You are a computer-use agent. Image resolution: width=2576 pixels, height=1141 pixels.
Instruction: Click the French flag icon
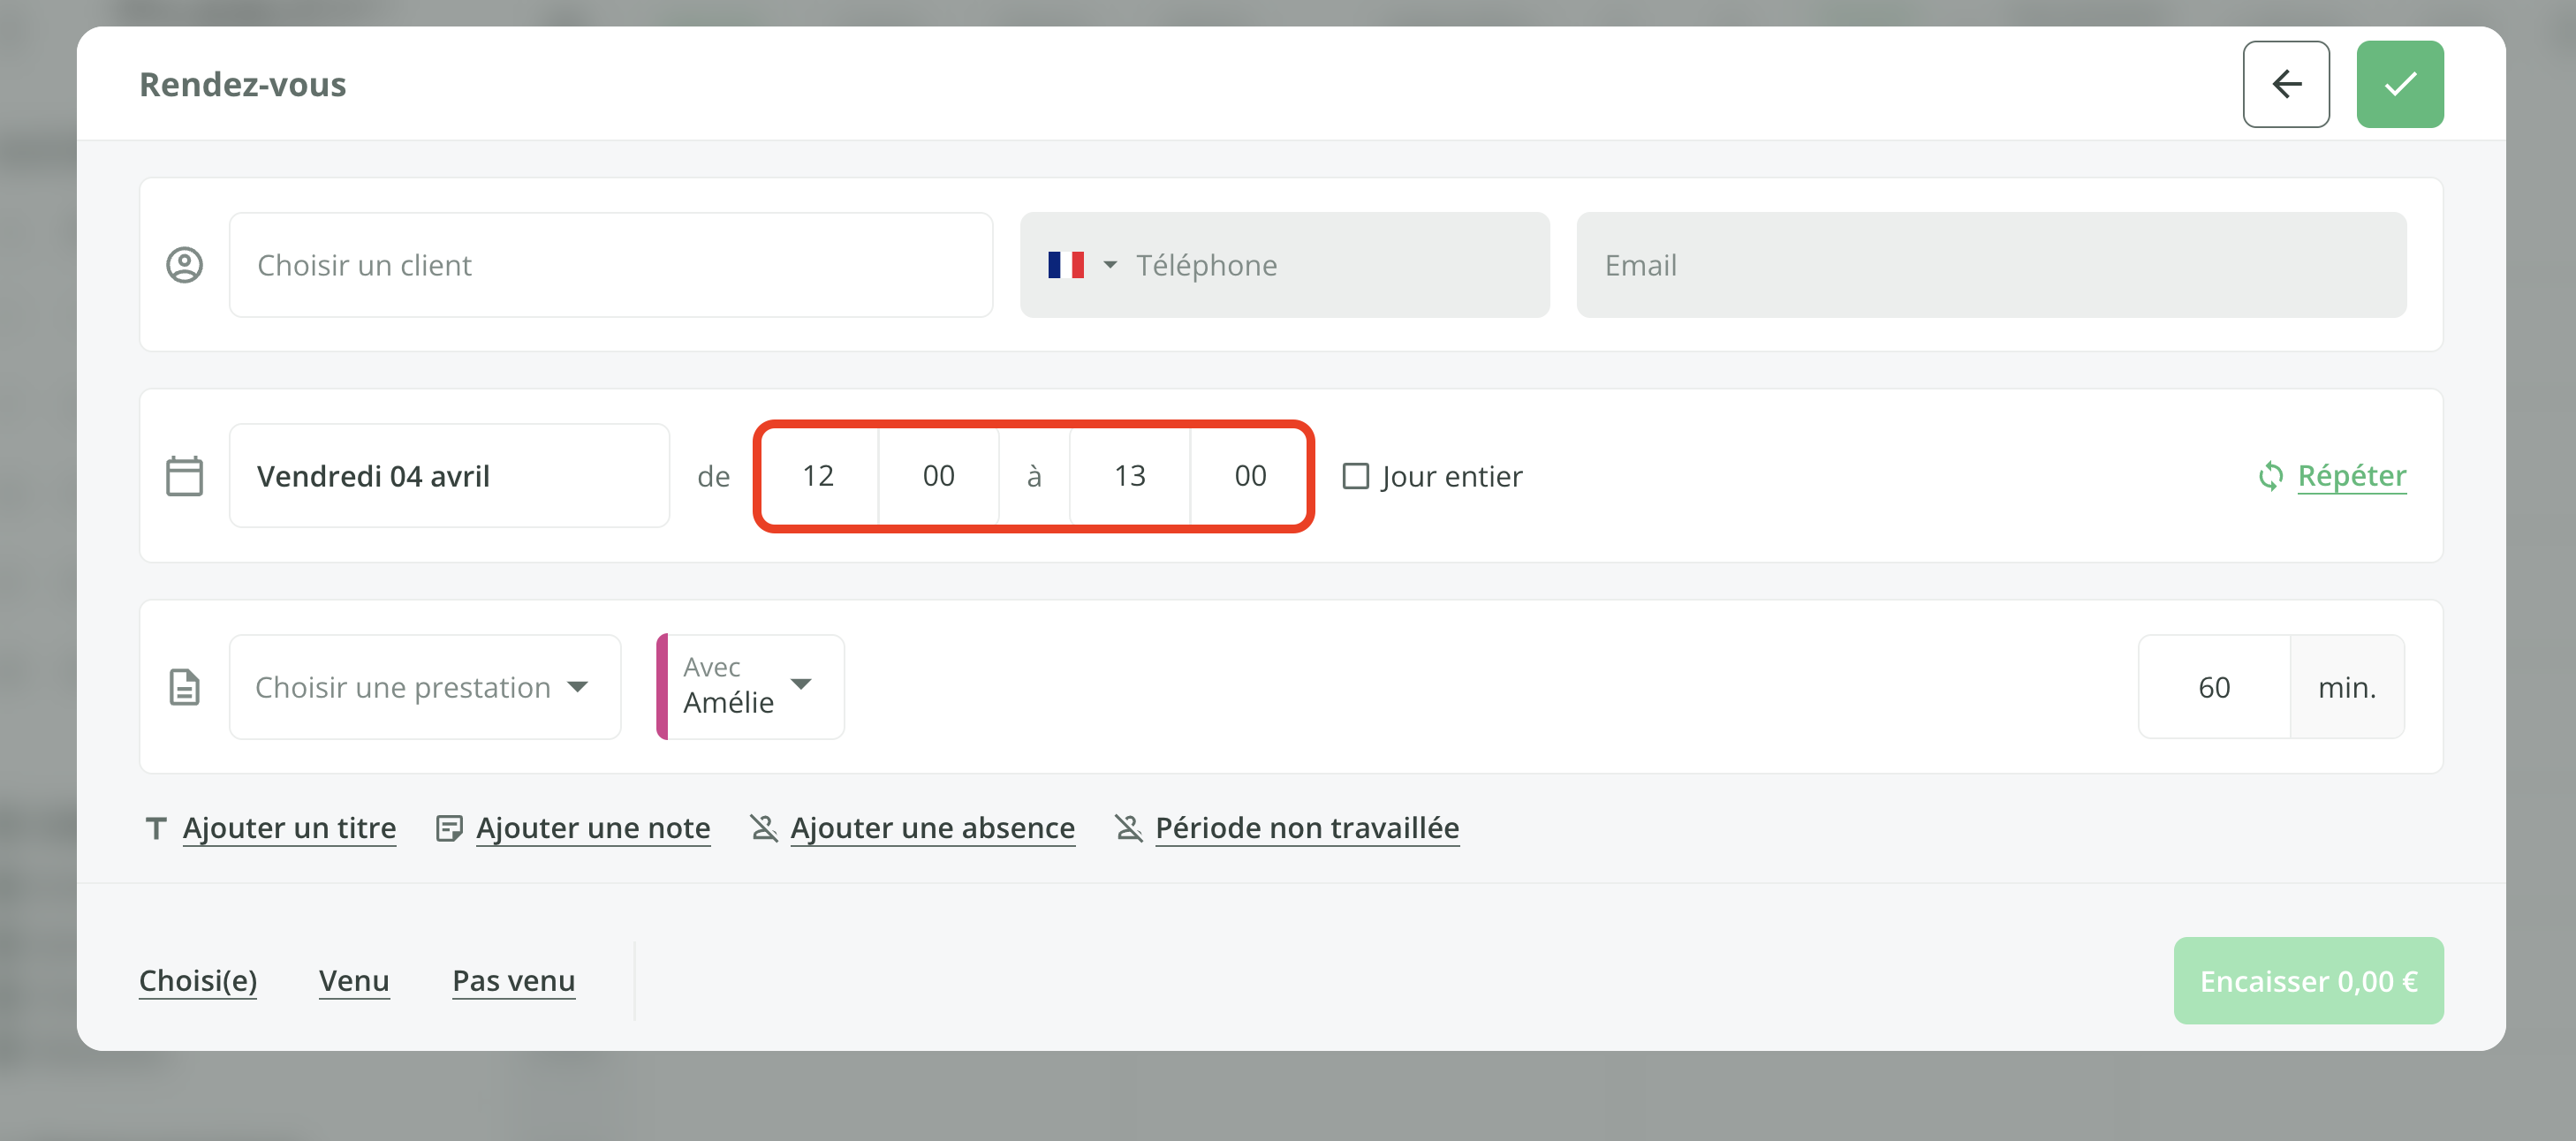[x=1065, y=265]
